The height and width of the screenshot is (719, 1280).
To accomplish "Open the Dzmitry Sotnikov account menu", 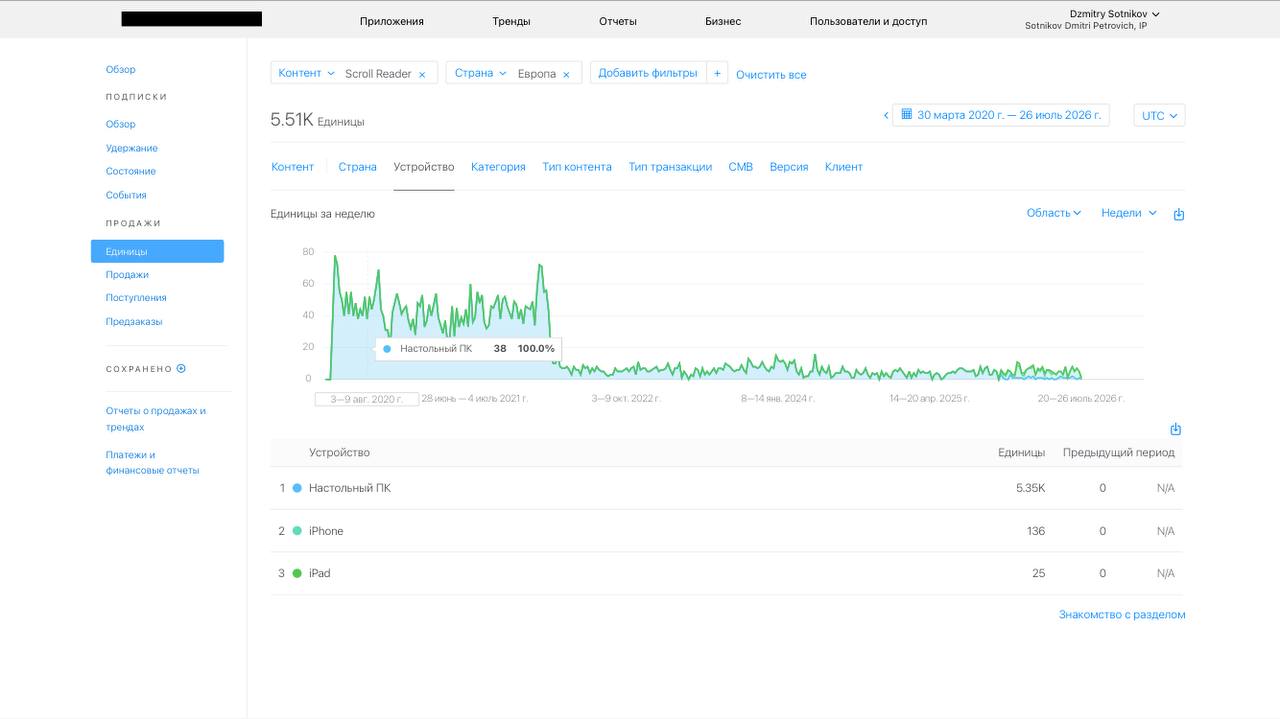I will tap(1114, 14).
